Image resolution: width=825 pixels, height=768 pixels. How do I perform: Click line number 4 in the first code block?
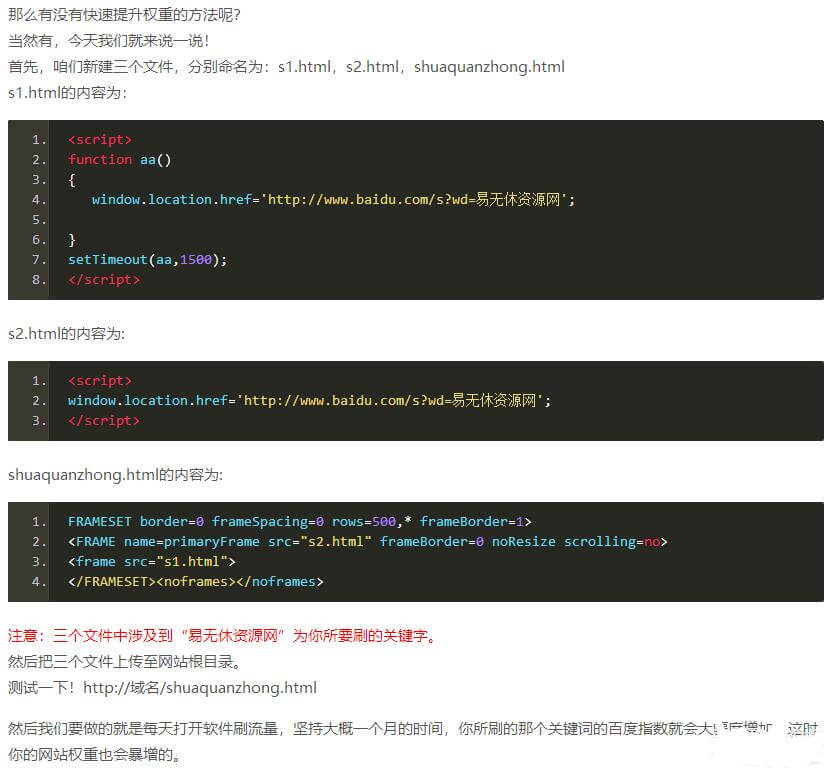coord(39,199)
